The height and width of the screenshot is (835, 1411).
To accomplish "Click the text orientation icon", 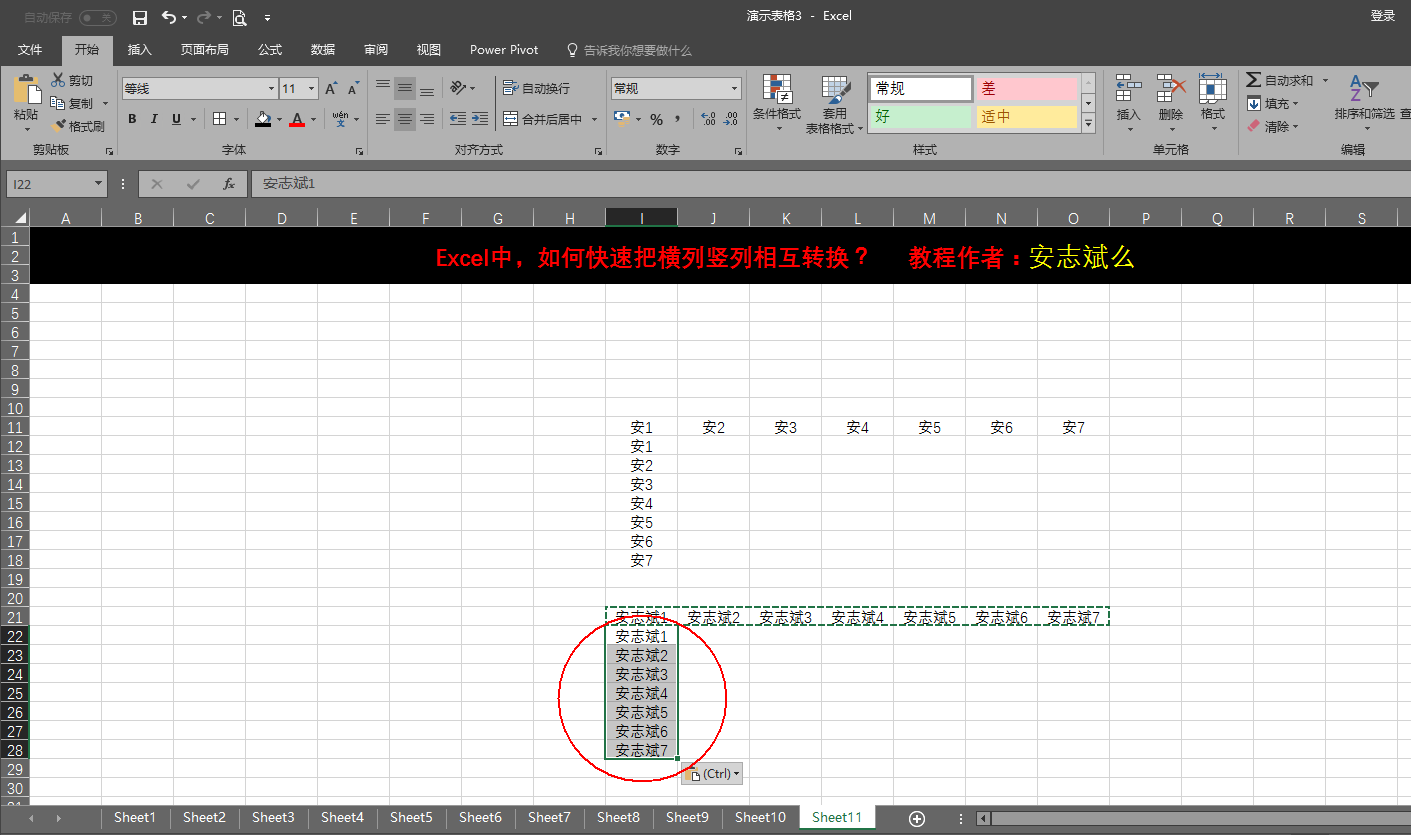I will tap(457, 88).
